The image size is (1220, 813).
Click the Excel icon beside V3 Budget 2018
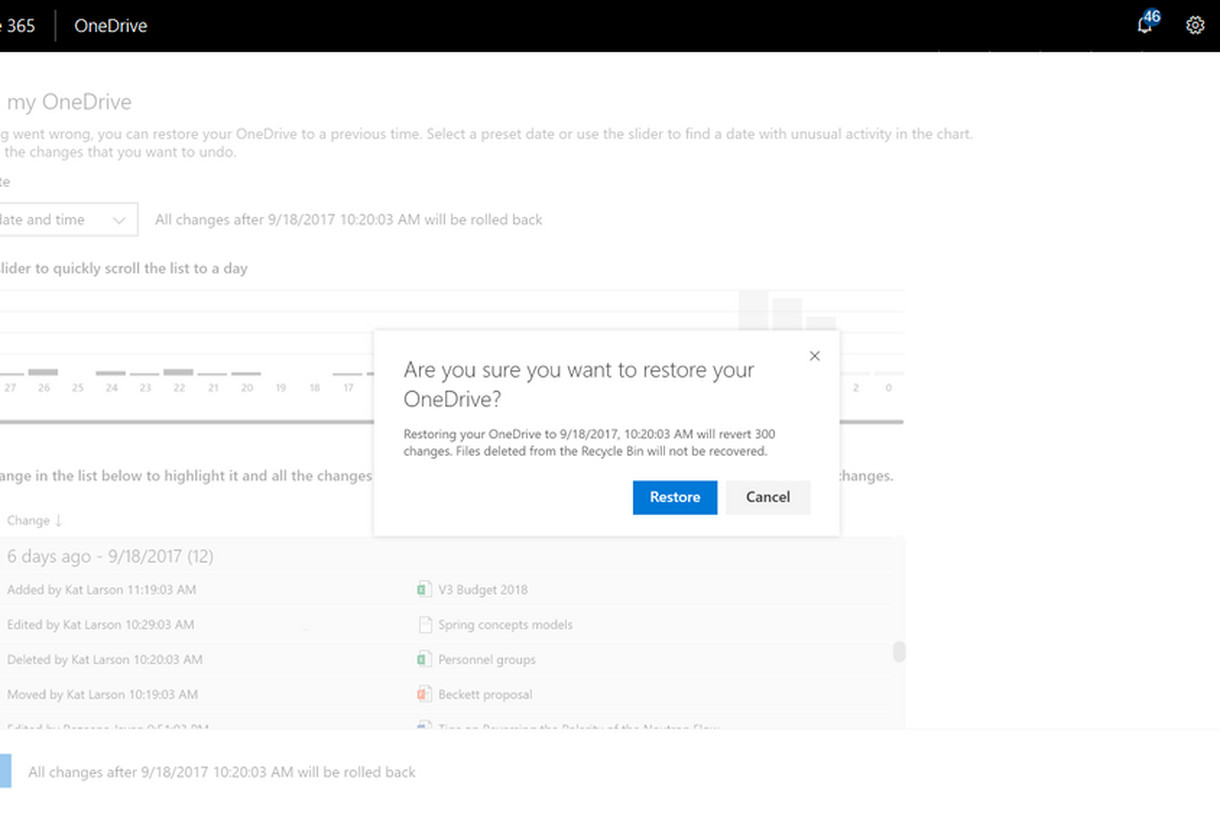coord(424,589)
